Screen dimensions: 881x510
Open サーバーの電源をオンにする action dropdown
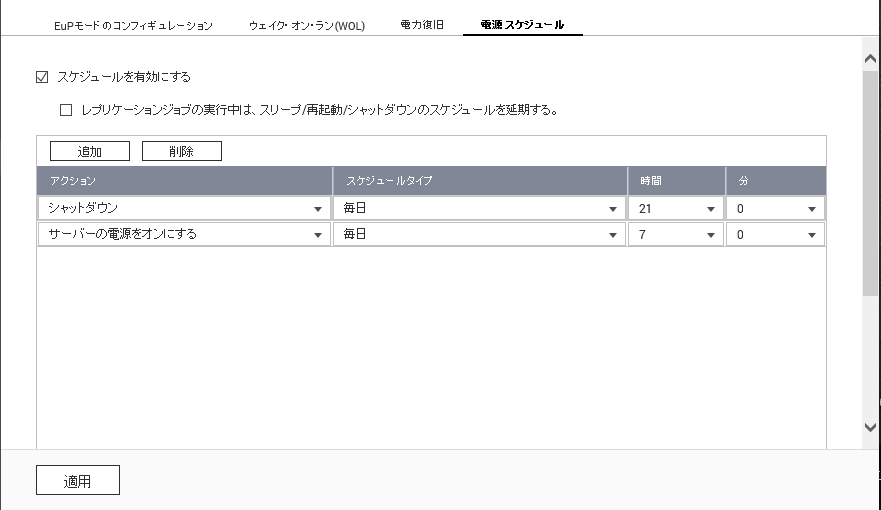tap(184, 234)
